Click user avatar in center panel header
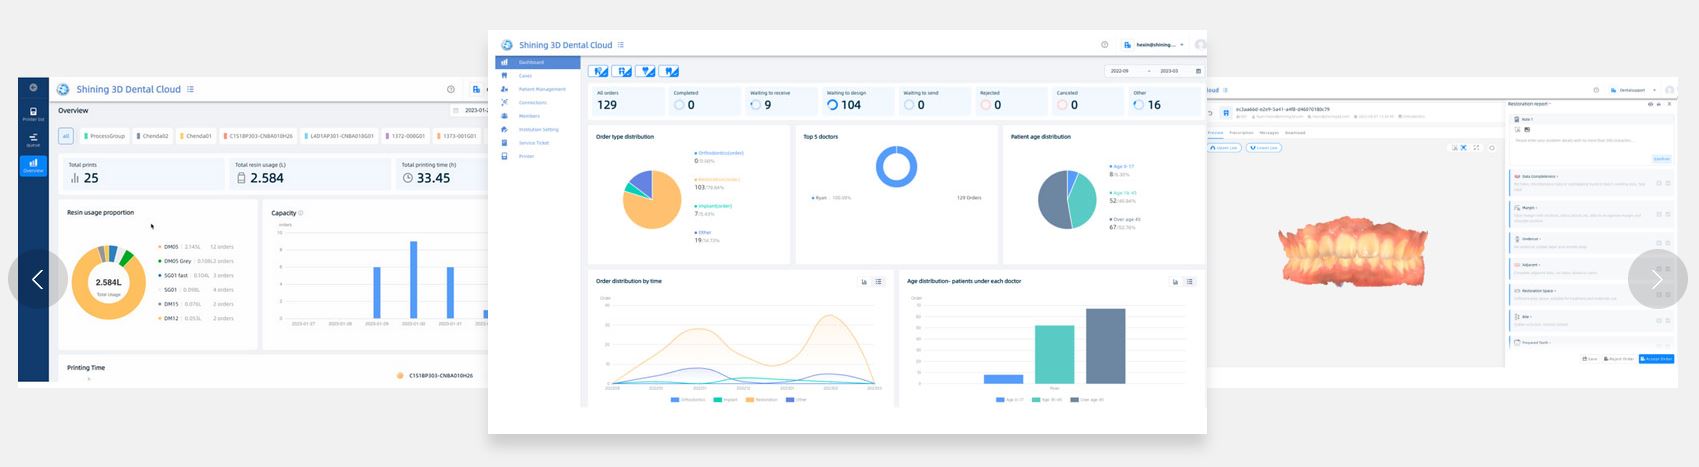The image size is (1699, 467). 1200,45
